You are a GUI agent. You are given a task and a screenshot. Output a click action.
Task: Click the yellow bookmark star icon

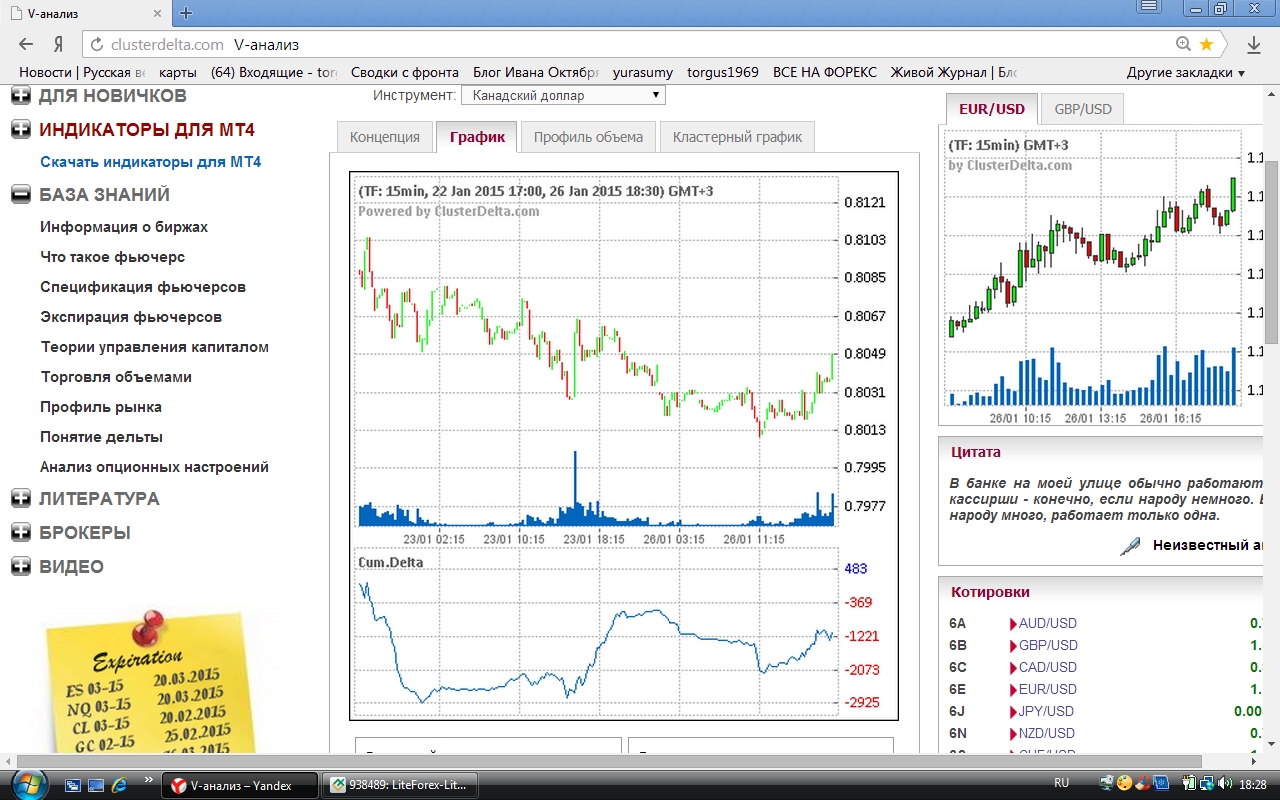tap(1206, 45)
